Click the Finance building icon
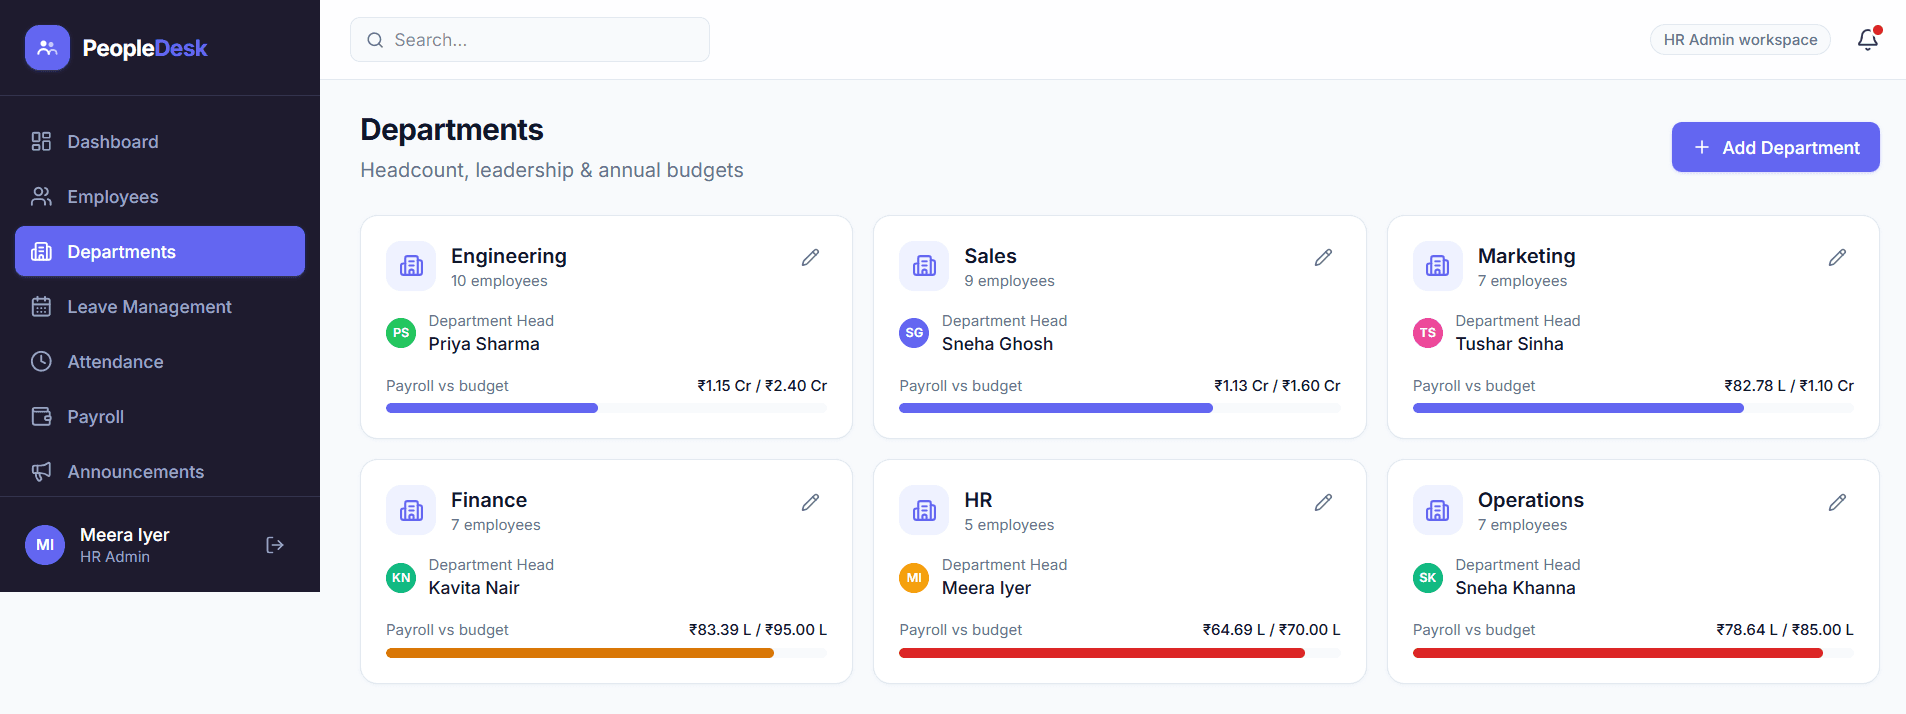Screen dimensions: 1906x714 pos(411,510)
